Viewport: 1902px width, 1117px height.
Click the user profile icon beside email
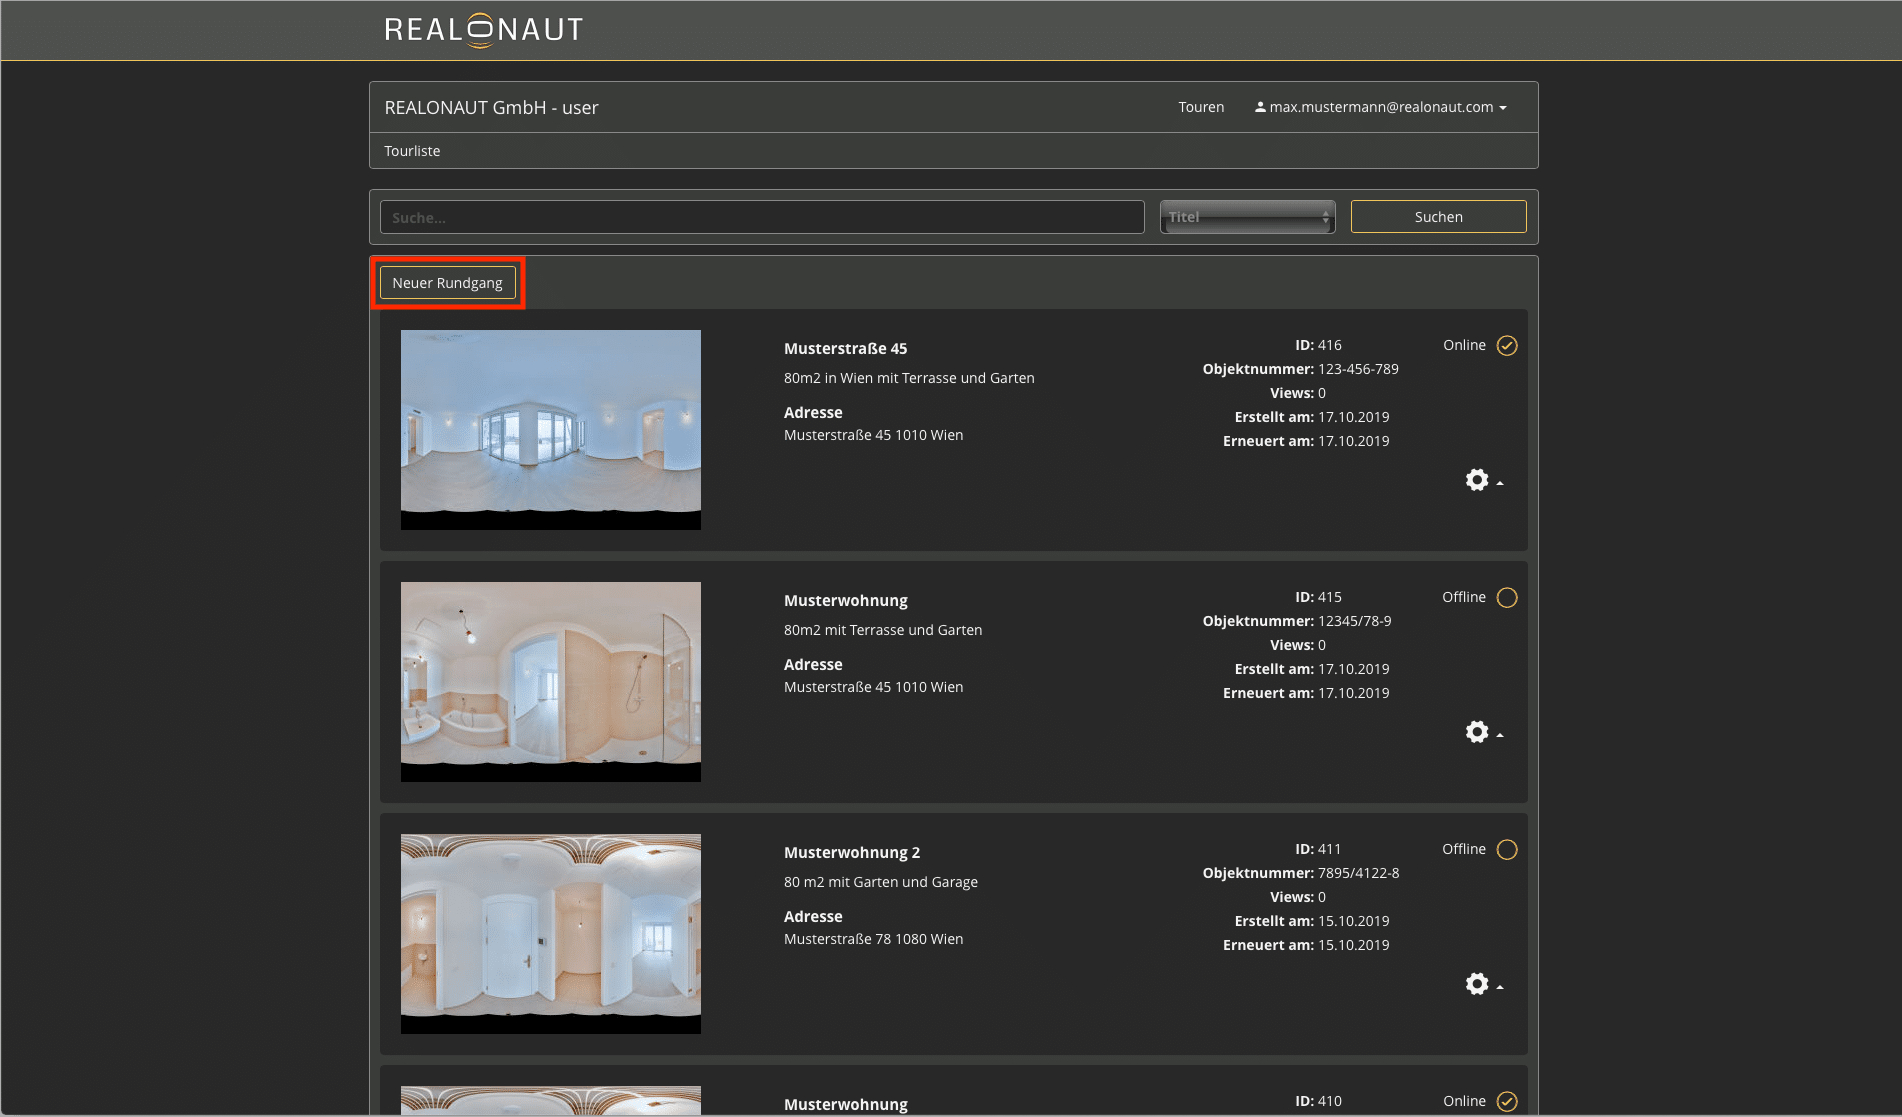1260,107
